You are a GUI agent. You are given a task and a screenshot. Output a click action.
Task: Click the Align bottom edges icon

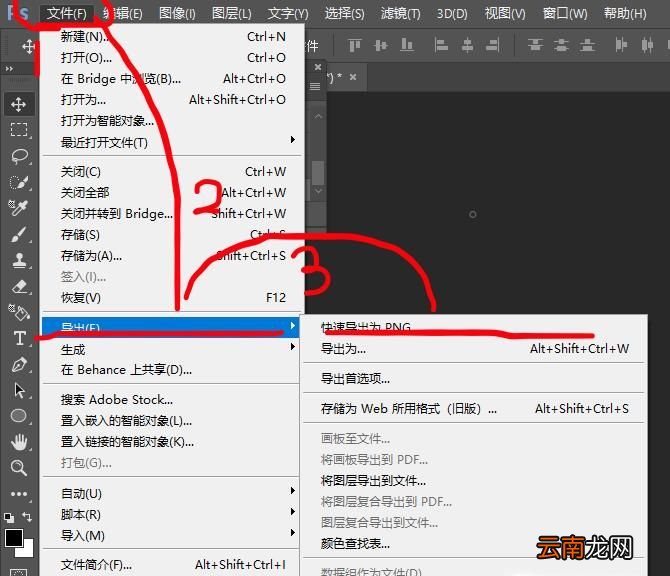pos(407,45)
